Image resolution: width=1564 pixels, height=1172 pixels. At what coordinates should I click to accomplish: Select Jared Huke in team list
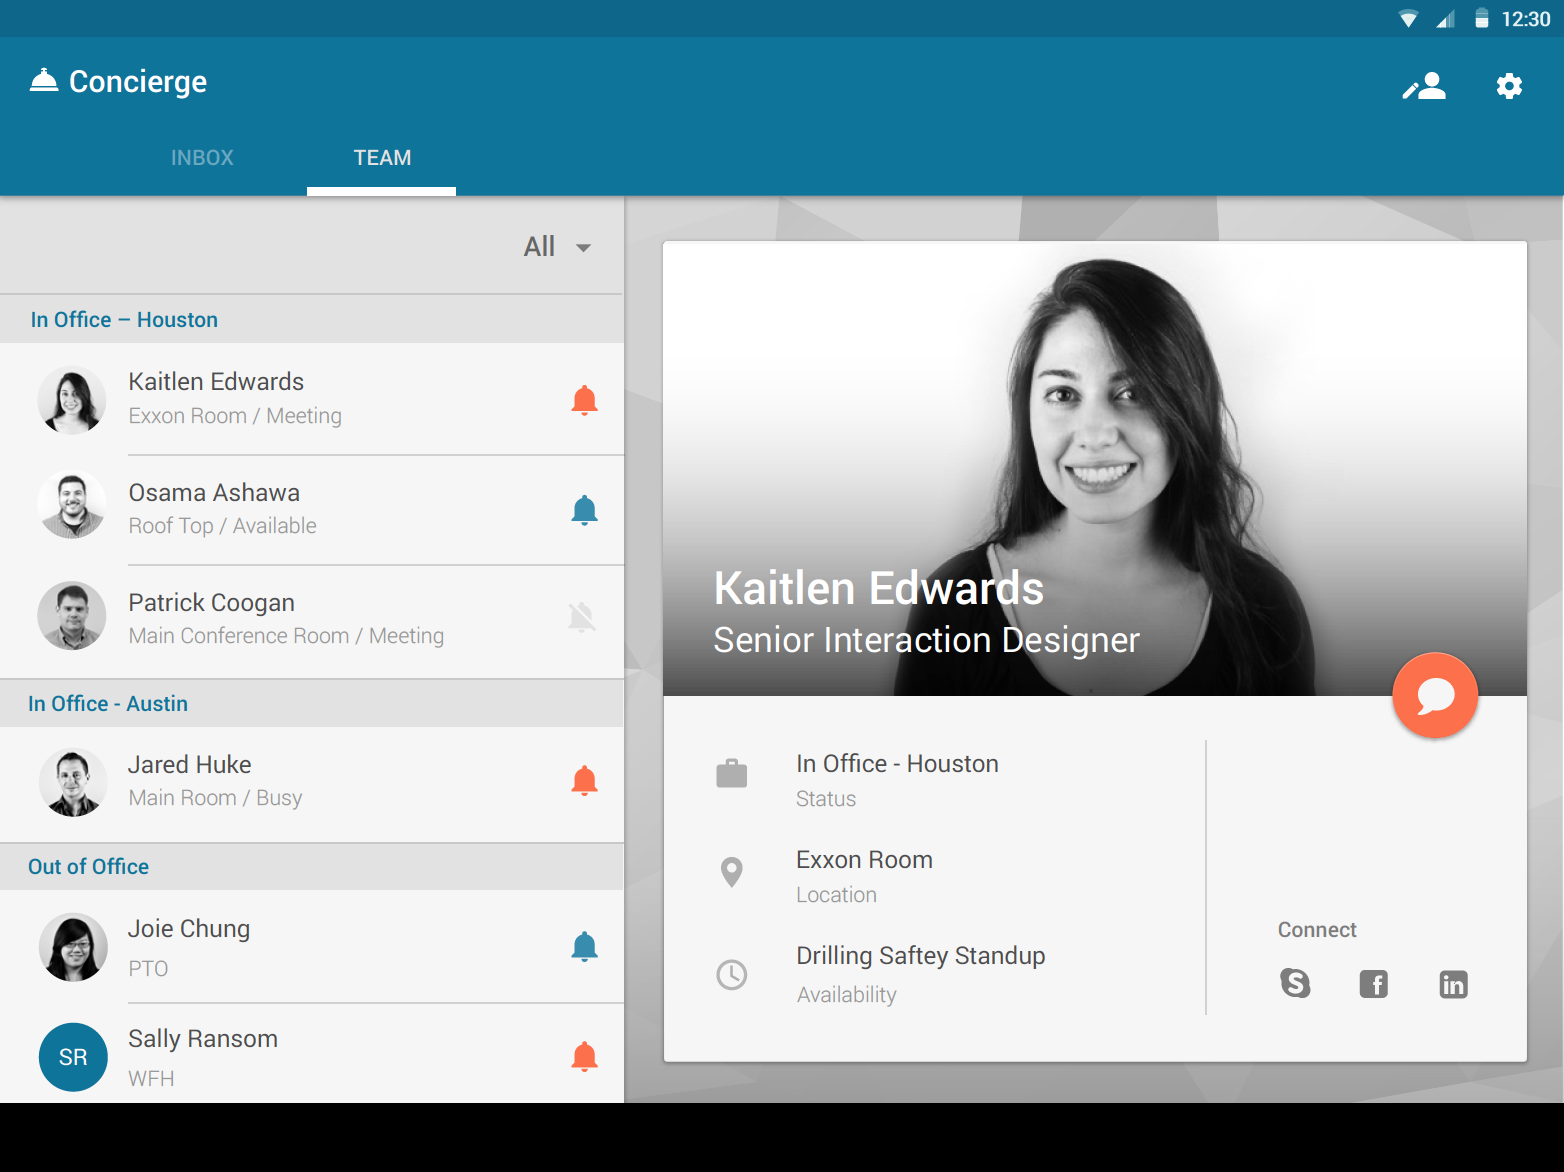tap(312, 784)
